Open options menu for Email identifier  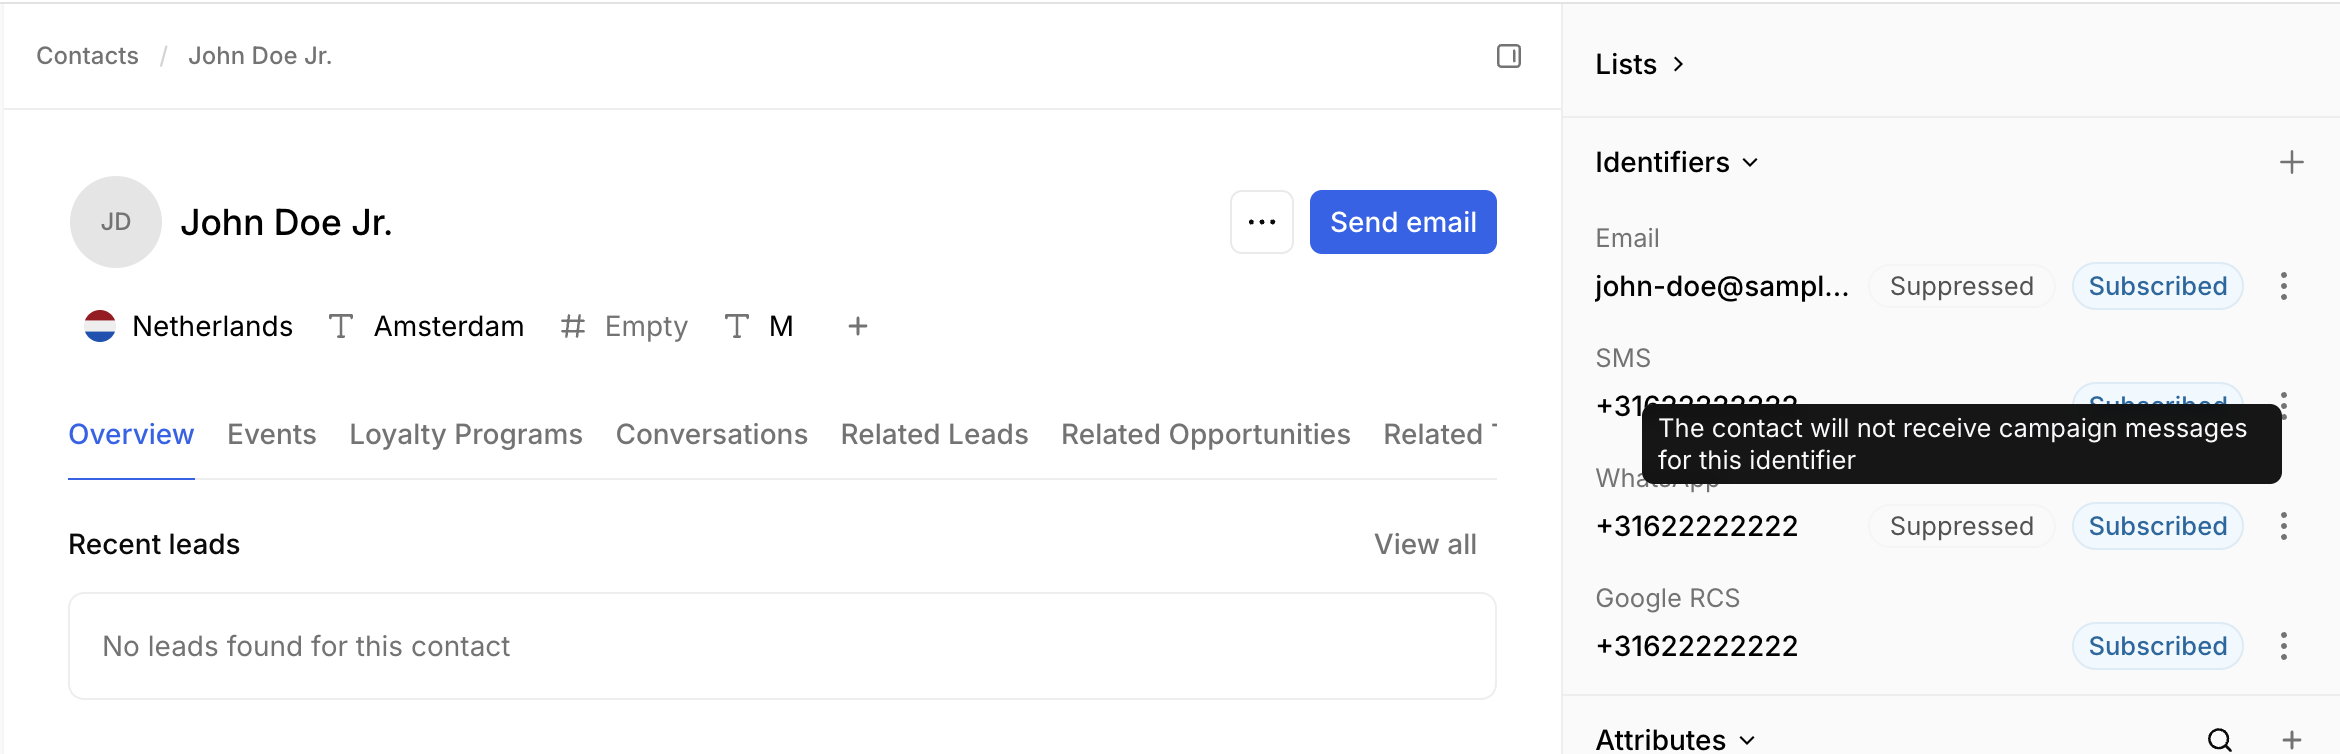(x=2283, y=286)
